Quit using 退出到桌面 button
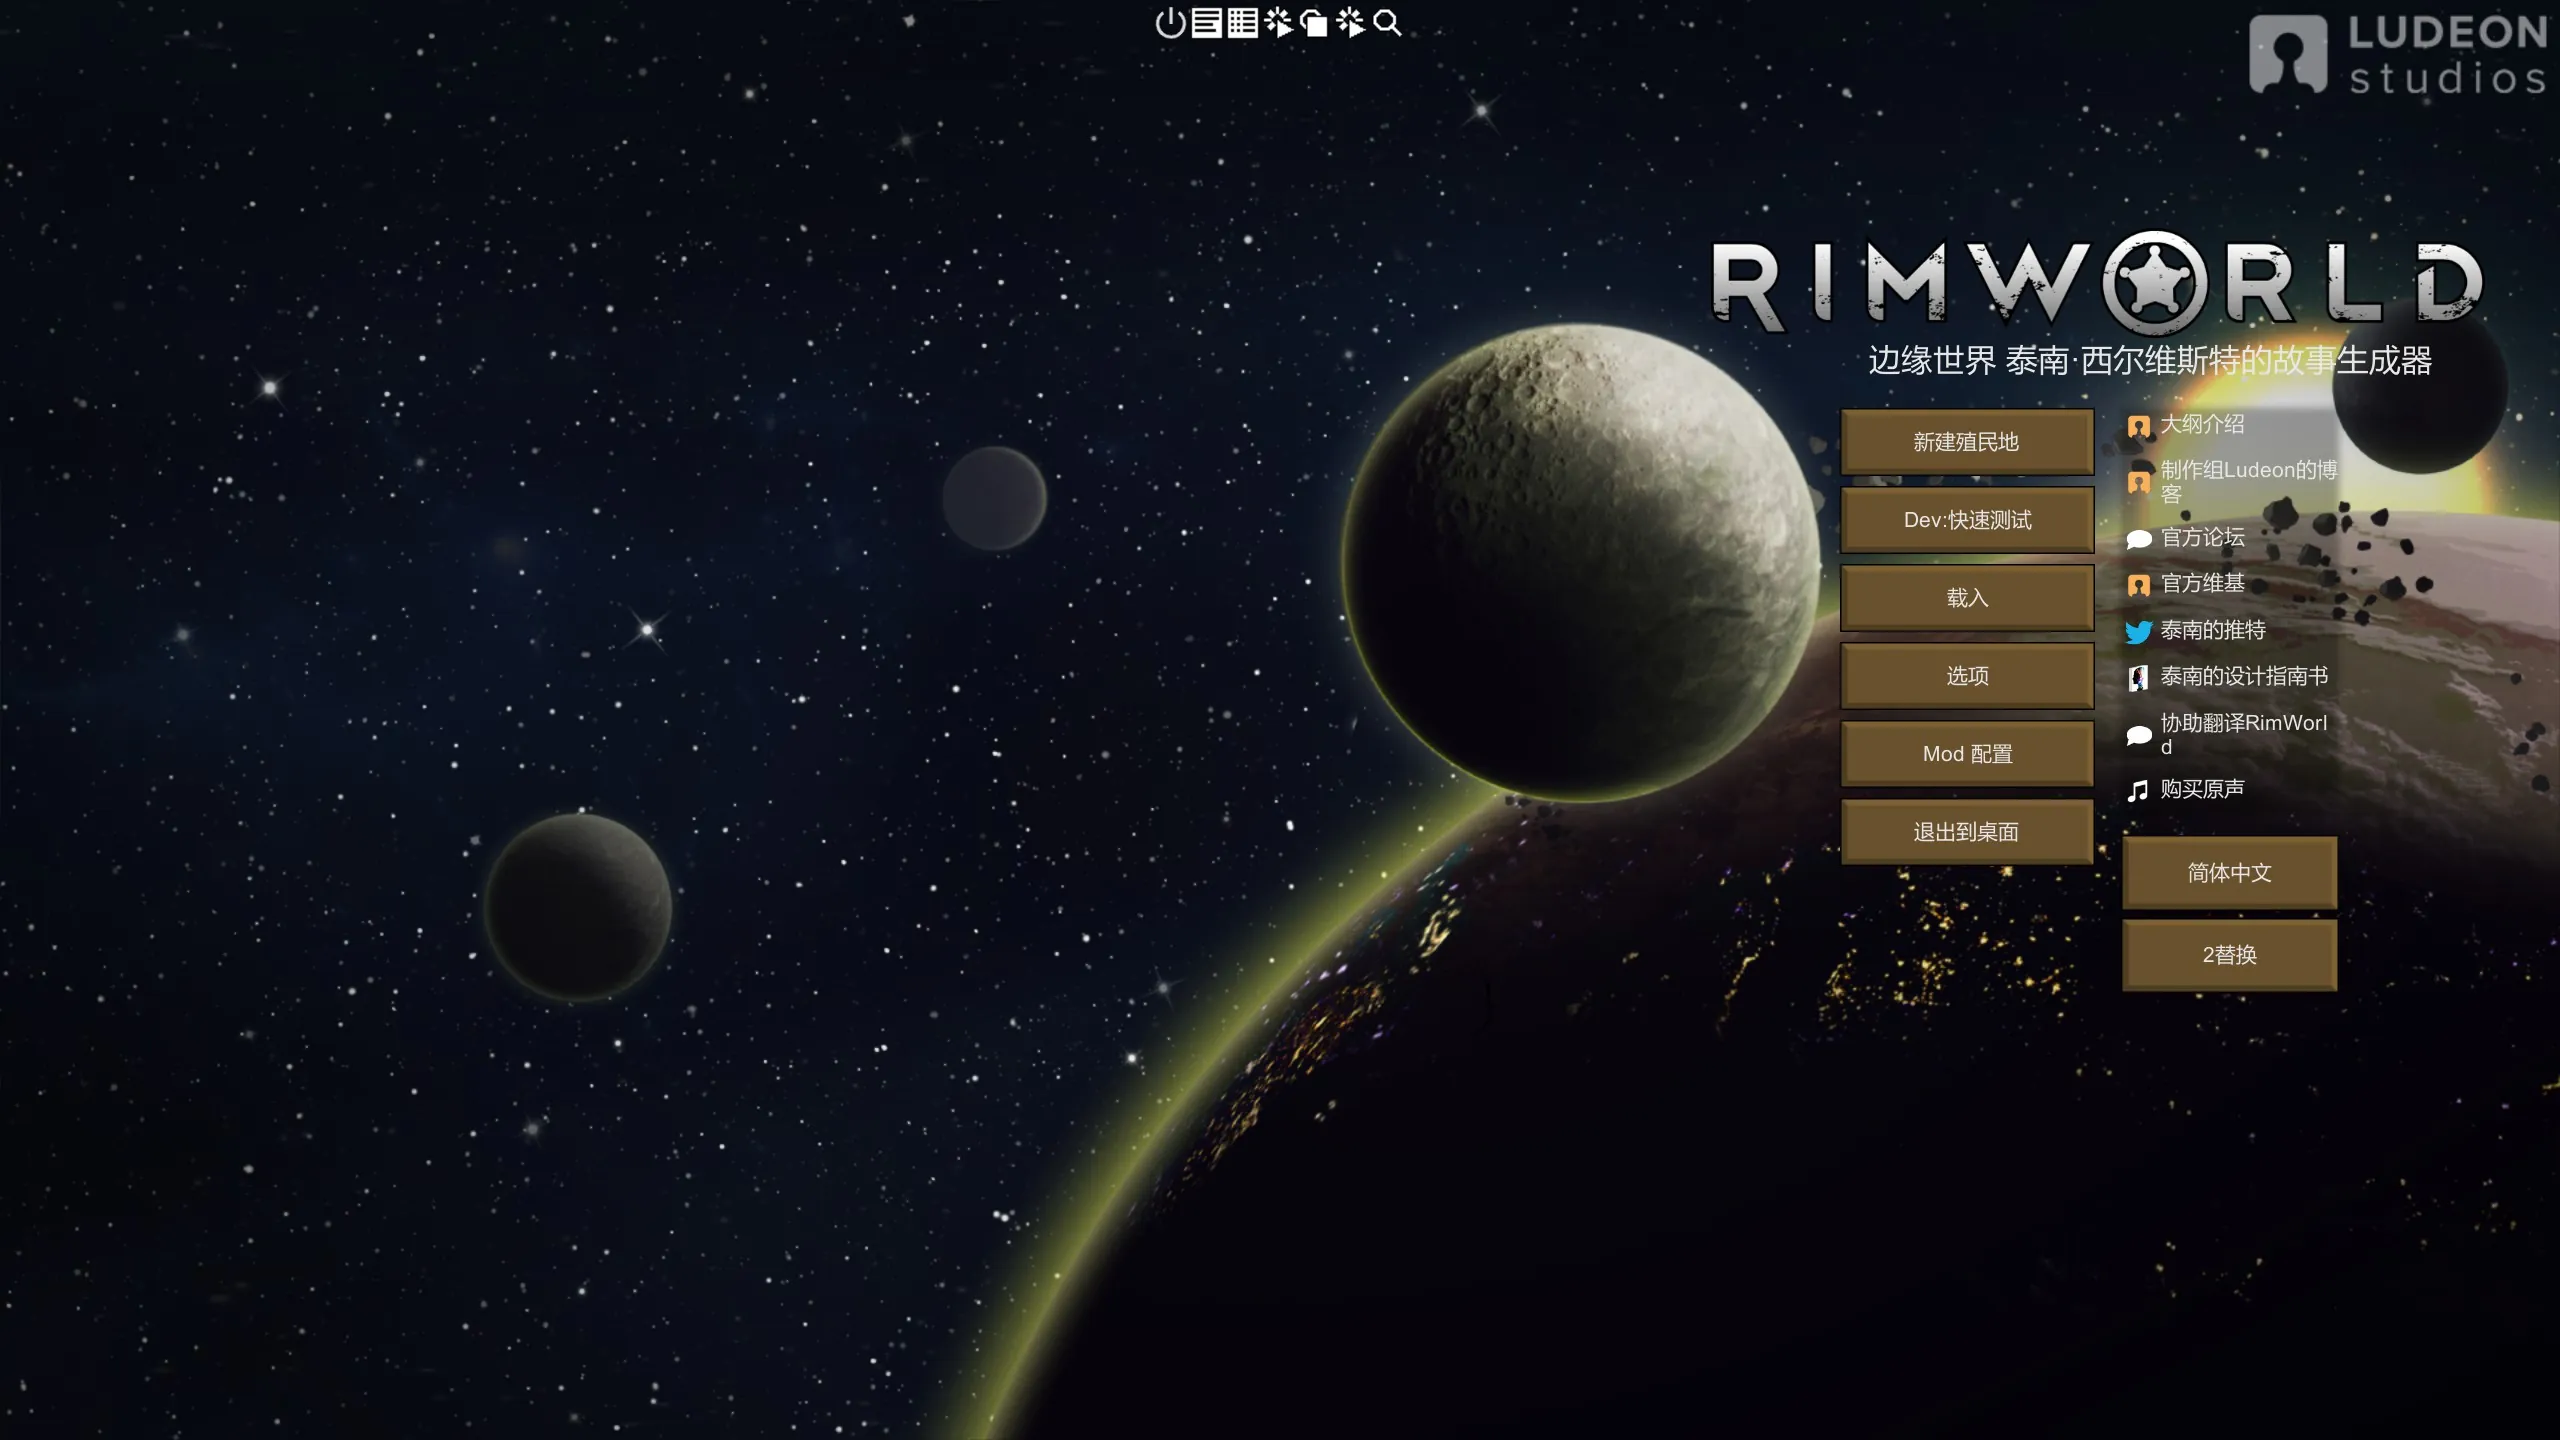Viewport: 2560px width, 1440px height. pyautogui.click(x=1966, y=832)
